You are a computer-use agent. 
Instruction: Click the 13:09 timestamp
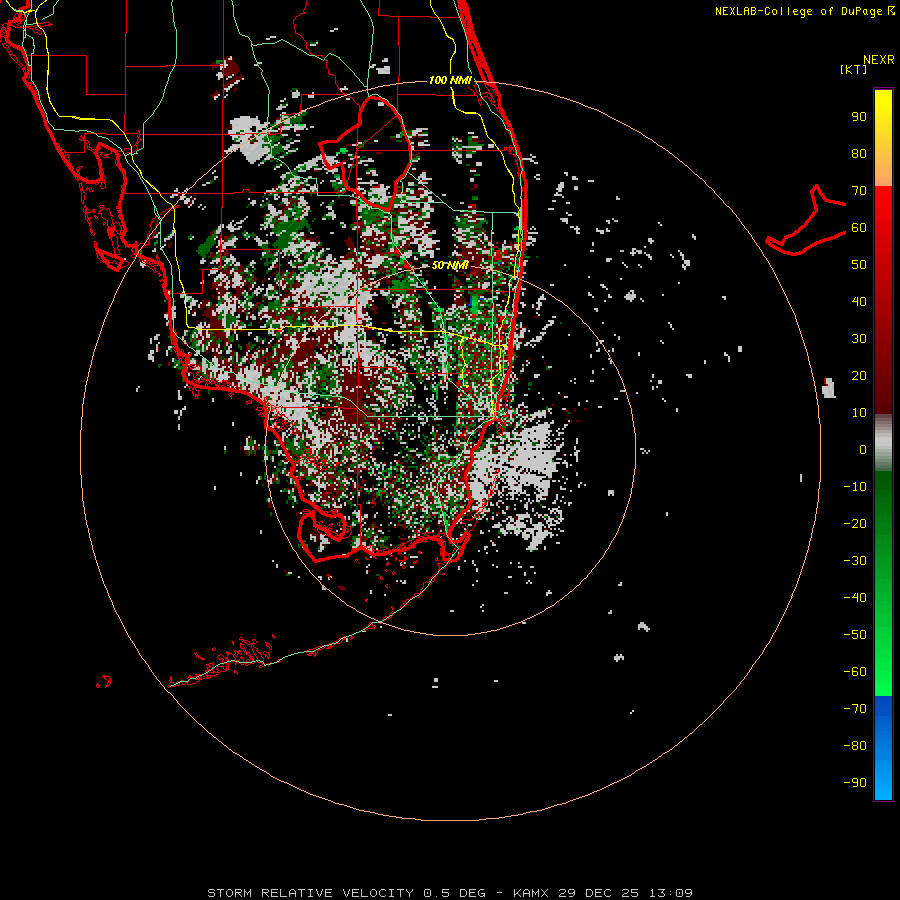point(671,893)
